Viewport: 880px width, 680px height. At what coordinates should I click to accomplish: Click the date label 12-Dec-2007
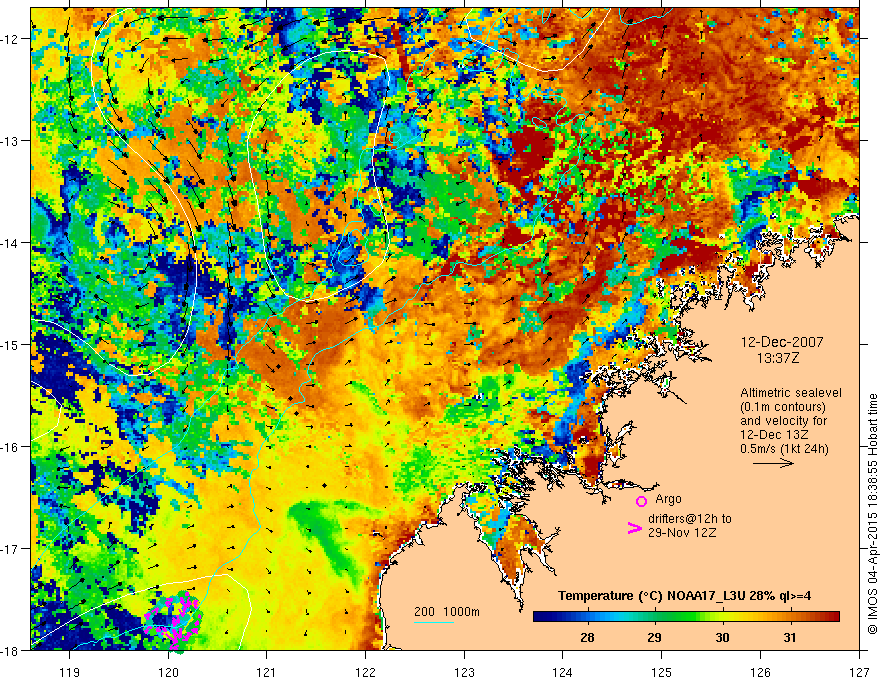(782, 342)
